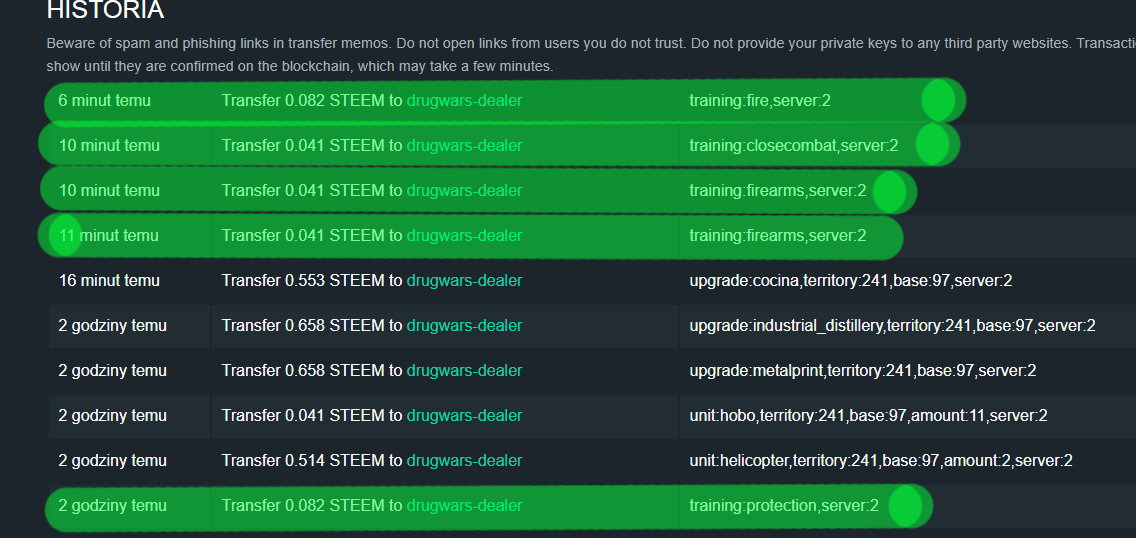This screenshot has width=1136, height=538.
Task: Open drugwars-dealer link in helicopter unit row
Action: 464,461
